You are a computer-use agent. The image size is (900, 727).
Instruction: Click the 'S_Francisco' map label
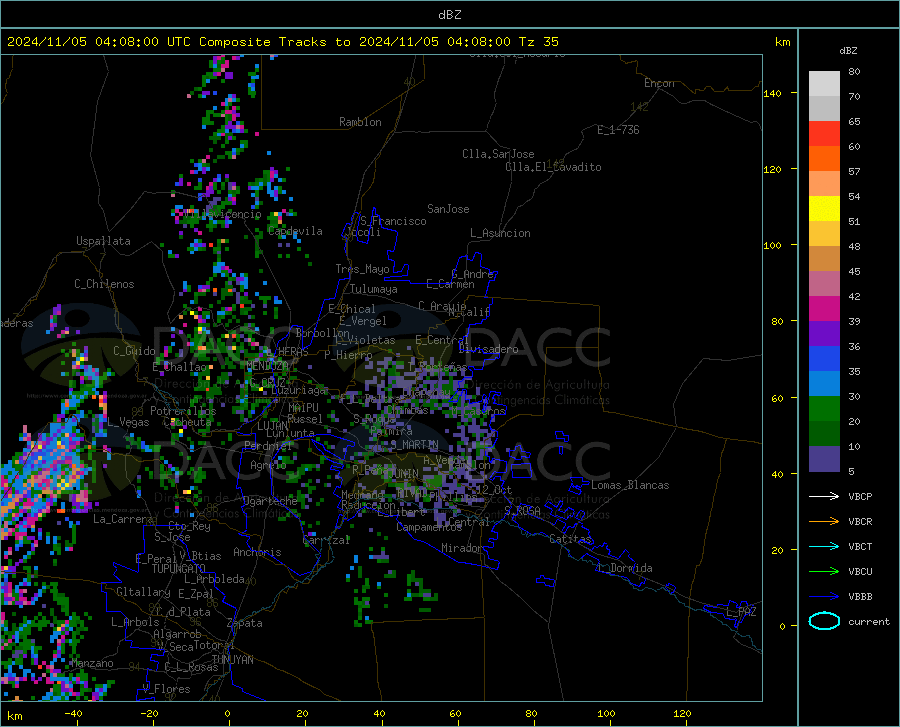tap(393, 221)
